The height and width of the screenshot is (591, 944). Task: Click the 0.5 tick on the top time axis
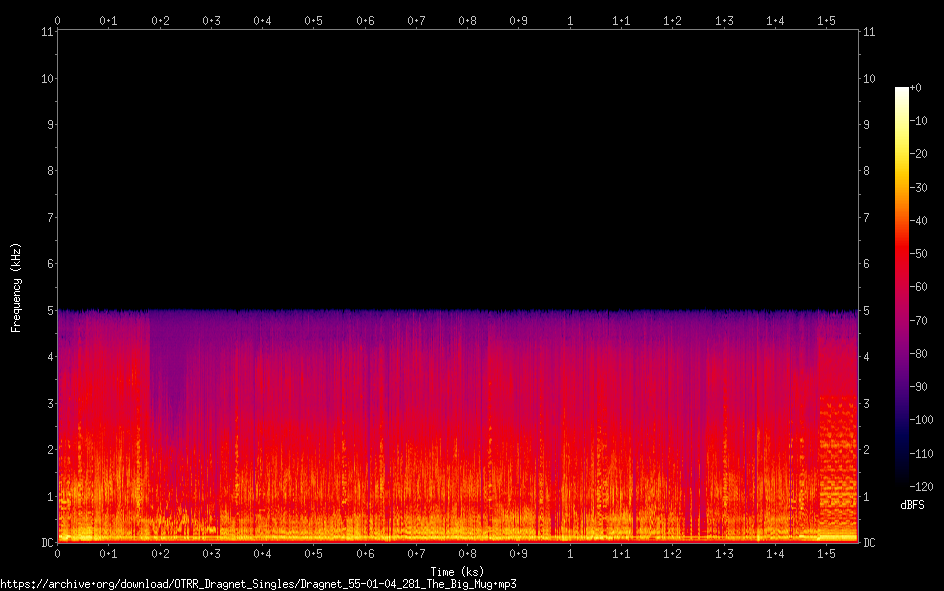pos(313,20)
